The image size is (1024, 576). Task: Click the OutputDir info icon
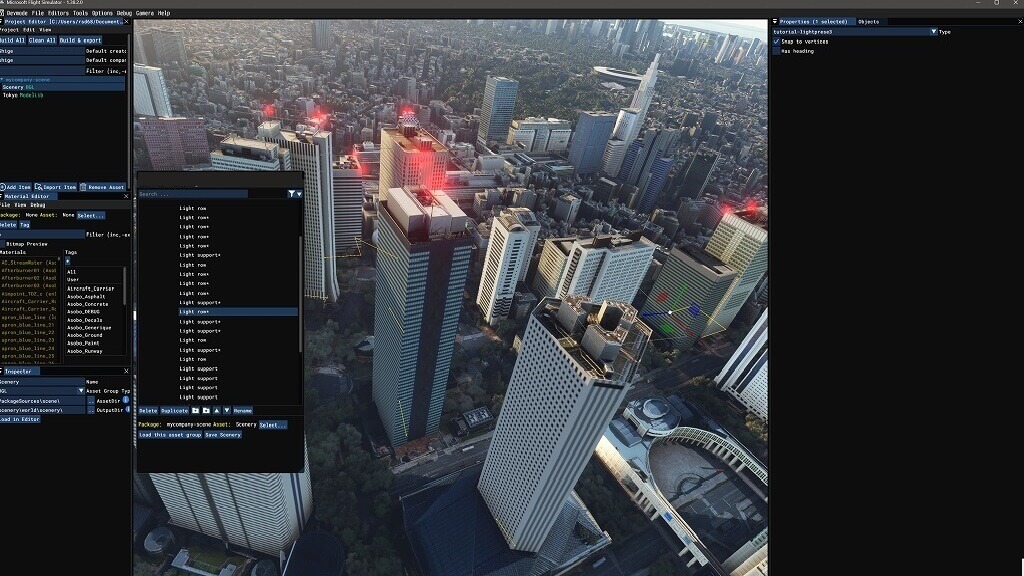tap(127, 409)
